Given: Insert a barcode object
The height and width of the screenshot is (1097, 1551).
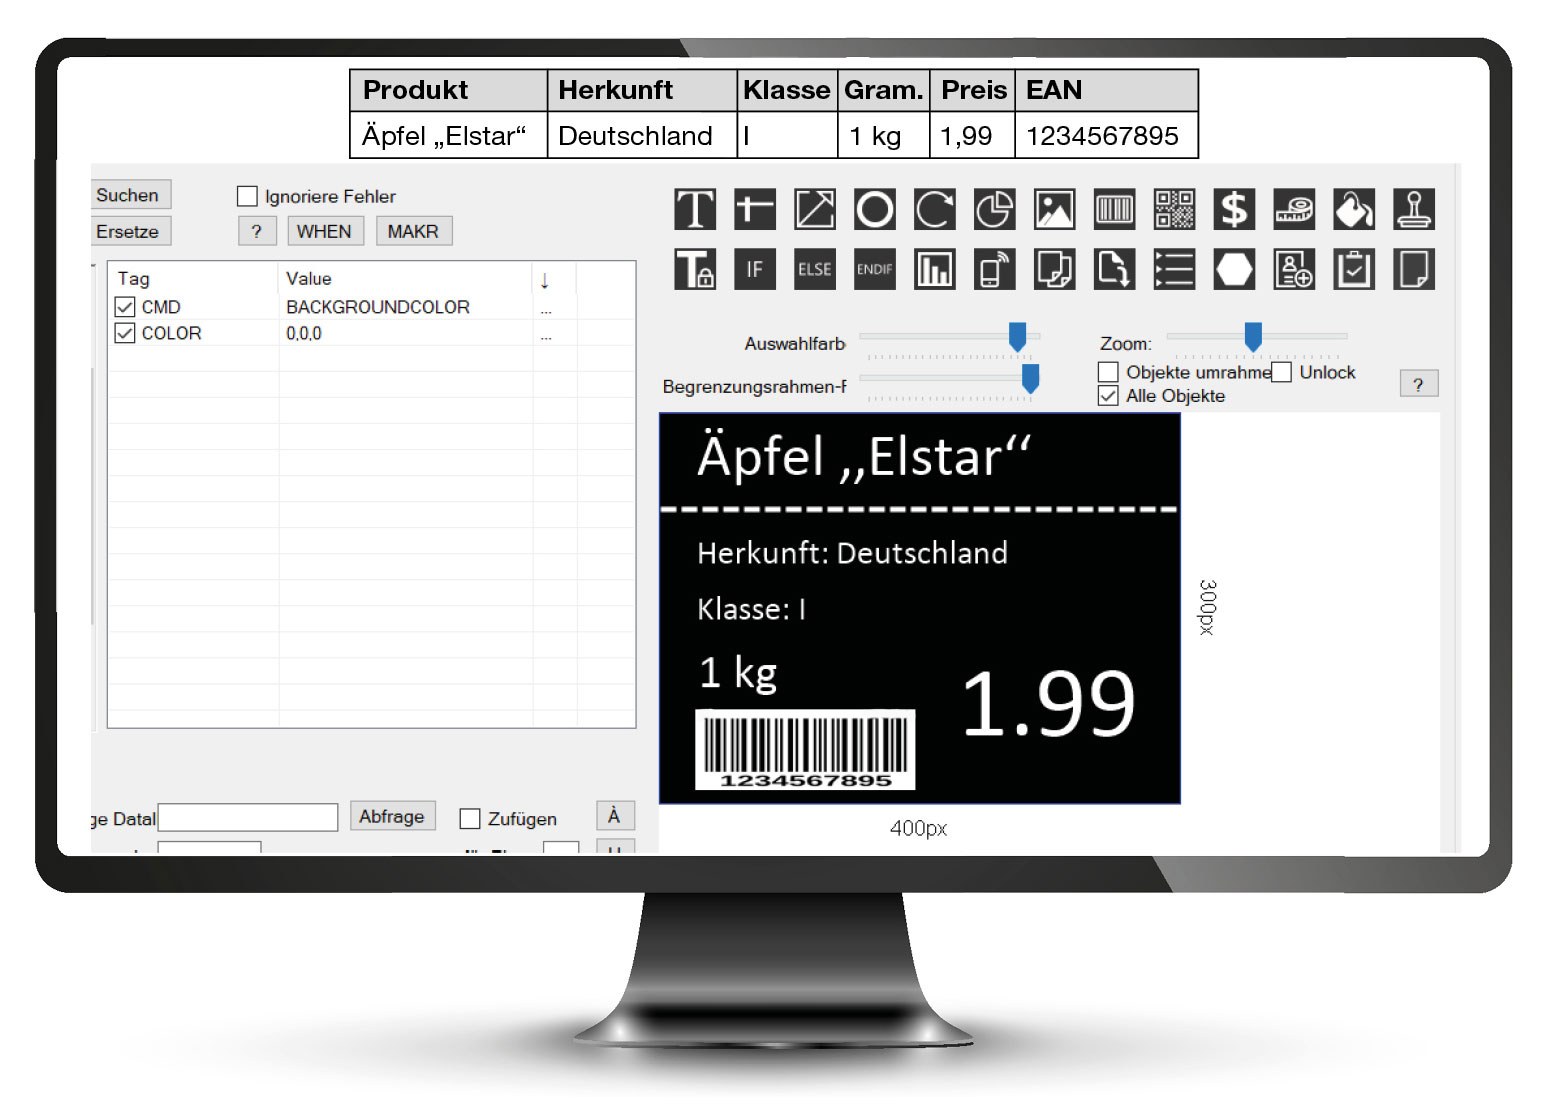Looking at the screenshot, I should coord(1114,210).
